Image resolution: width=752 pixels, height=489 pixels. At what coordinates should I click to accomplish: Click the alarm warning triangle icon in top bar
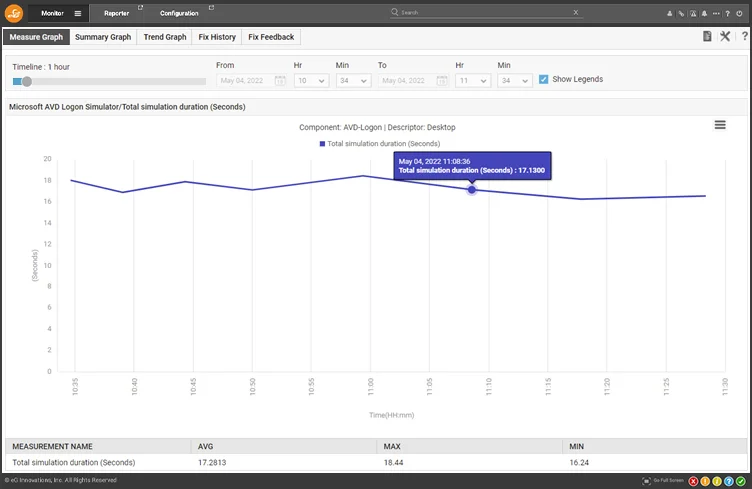coord(693,13)
